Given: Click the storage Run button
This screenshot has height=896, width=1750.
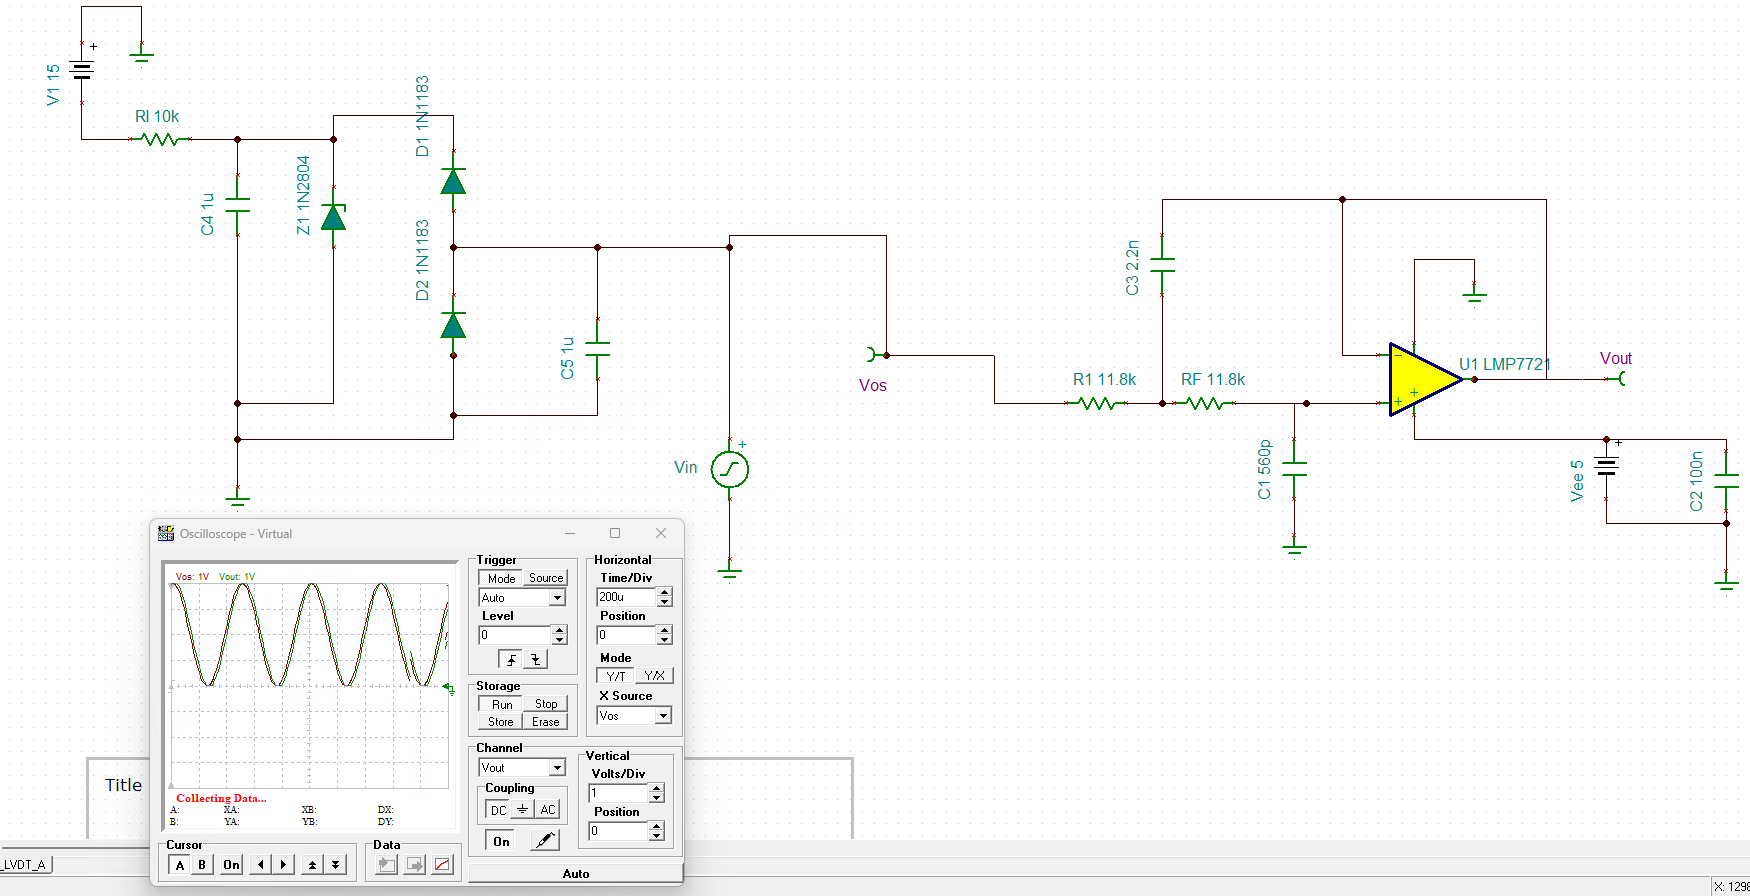Looking at the screenshot, I should click(x=501, y=704).
